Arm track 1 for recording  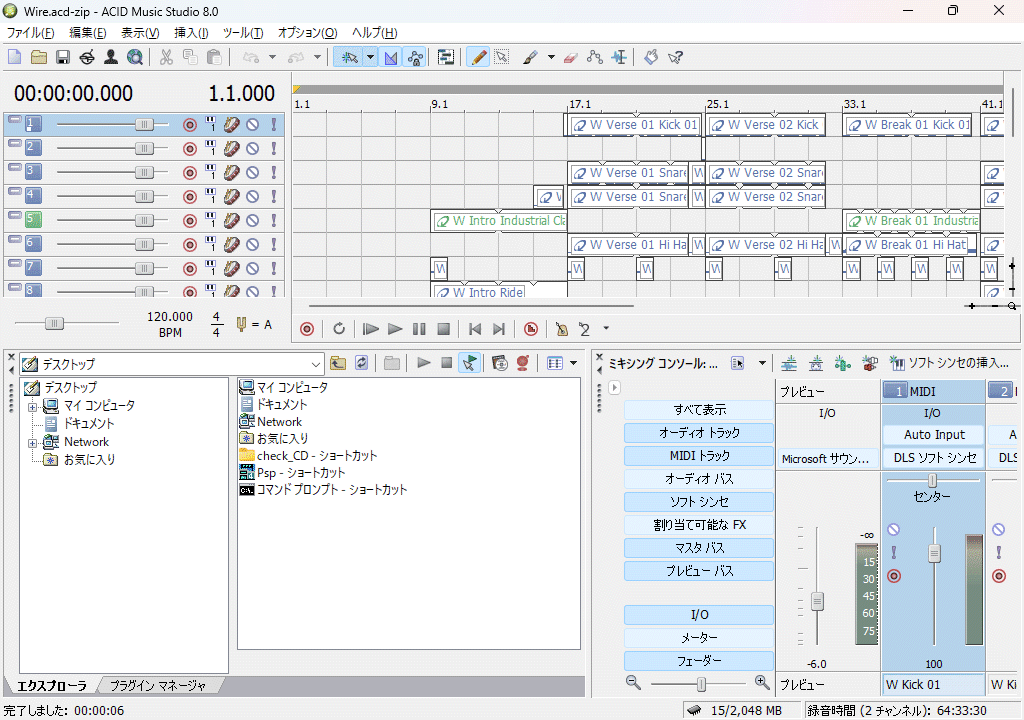point(190,124)
